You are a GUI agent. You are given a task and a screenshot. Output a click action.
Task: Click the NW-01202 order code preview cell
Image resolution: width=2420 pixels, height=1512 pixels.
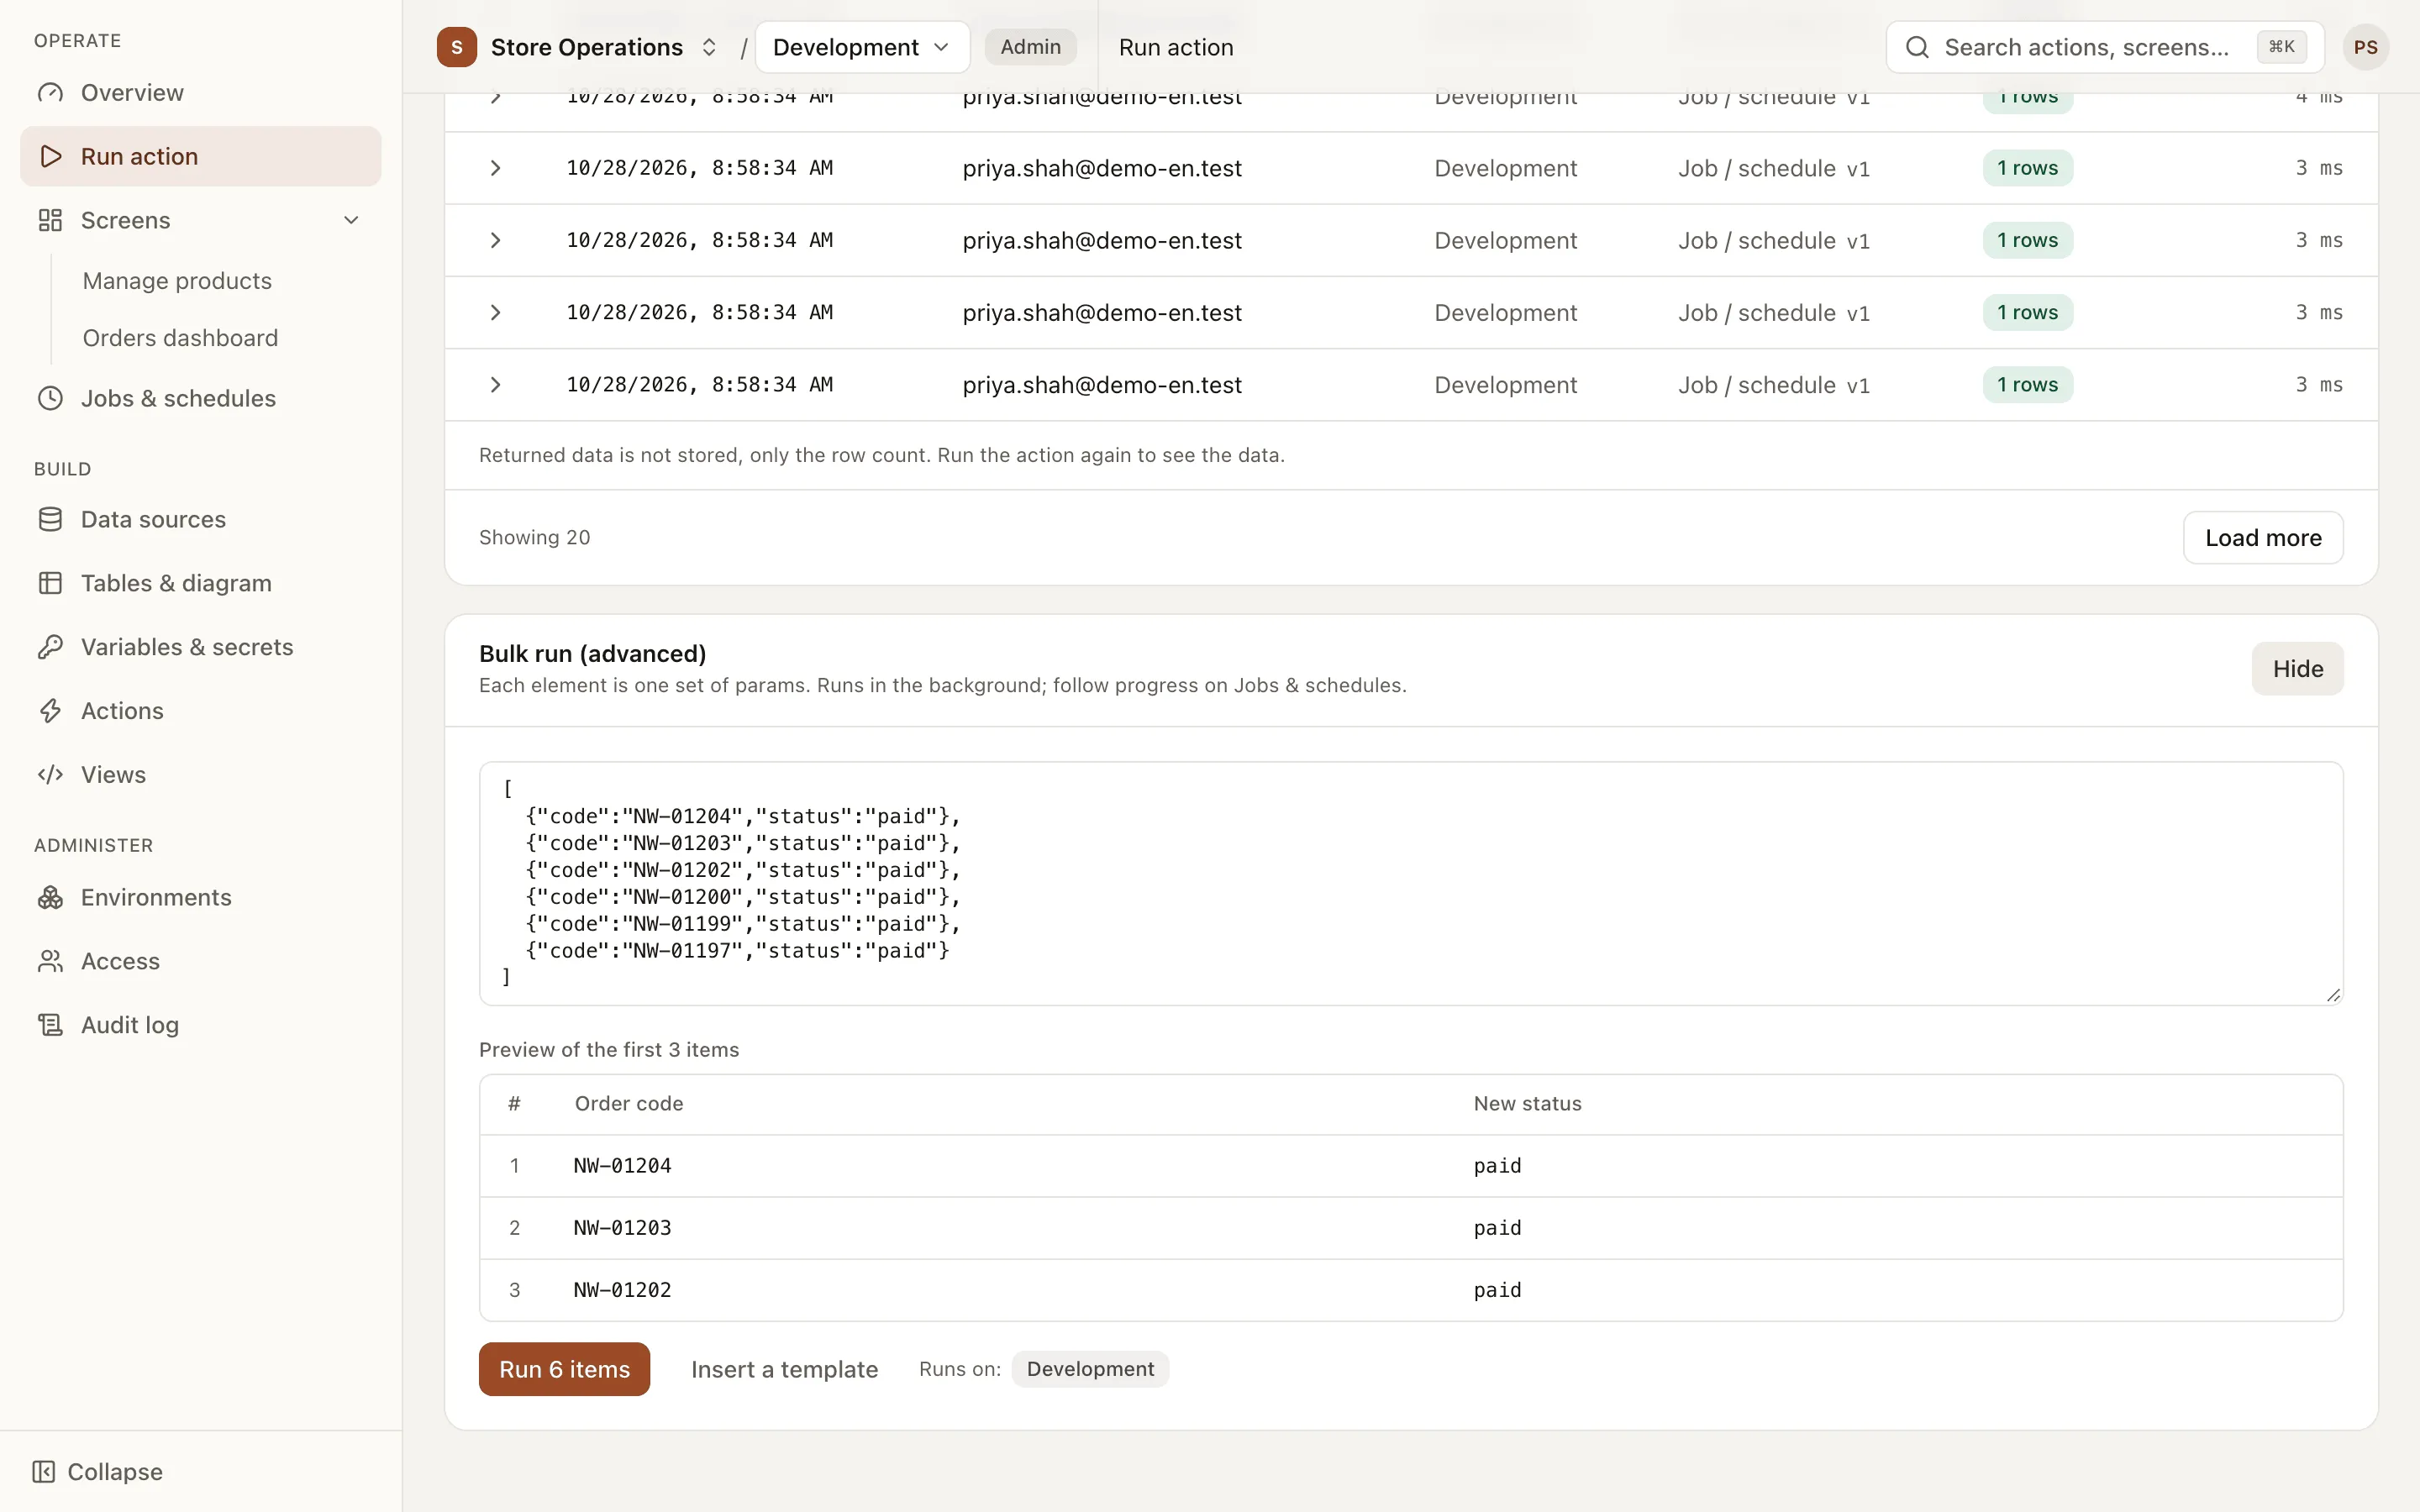(x=622, y=1290)
